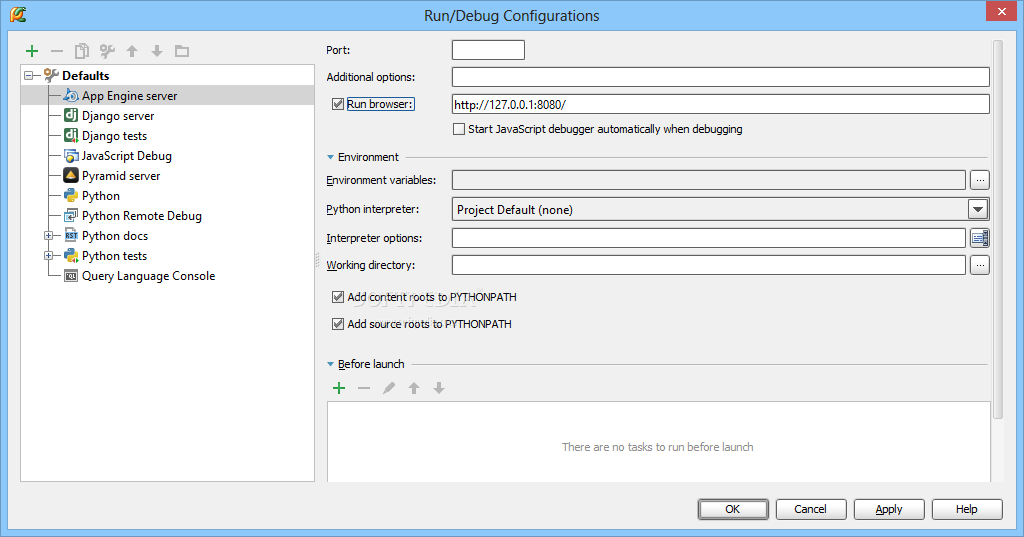Screen dimensions: 1024x537
Task: Select Python label in the tree
Action: pos(101,196)
